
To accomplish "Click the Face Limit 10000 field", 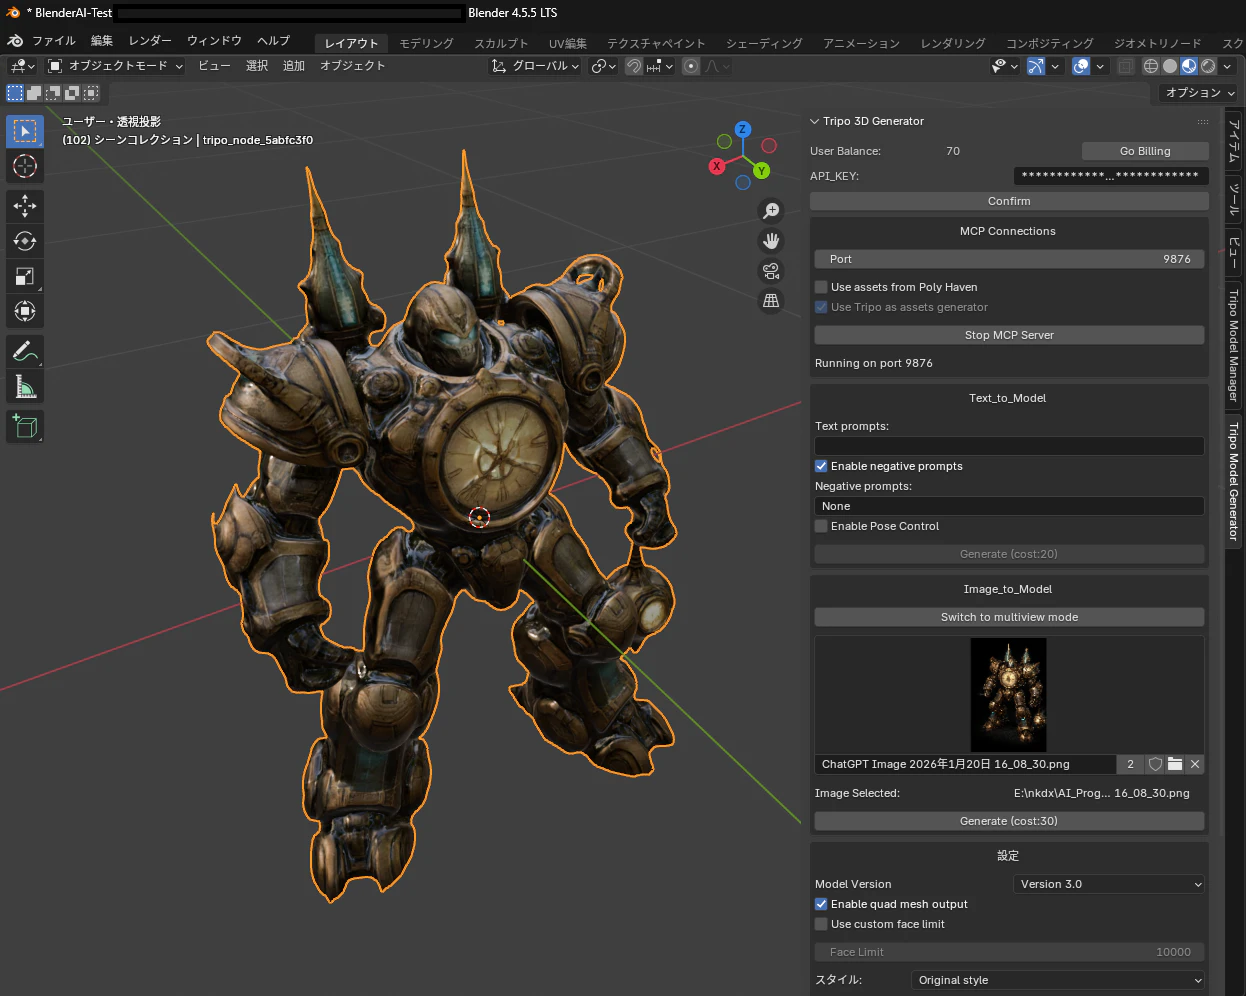I will [x=1009, y=952].
